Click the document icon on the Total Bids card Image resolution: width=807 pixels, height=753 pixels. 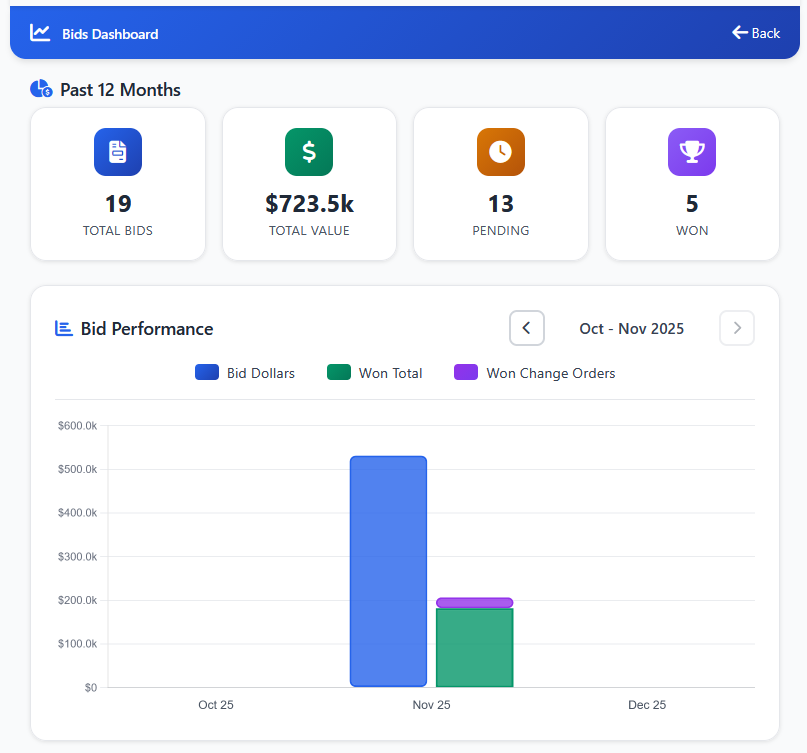click(x=117, y=151)
